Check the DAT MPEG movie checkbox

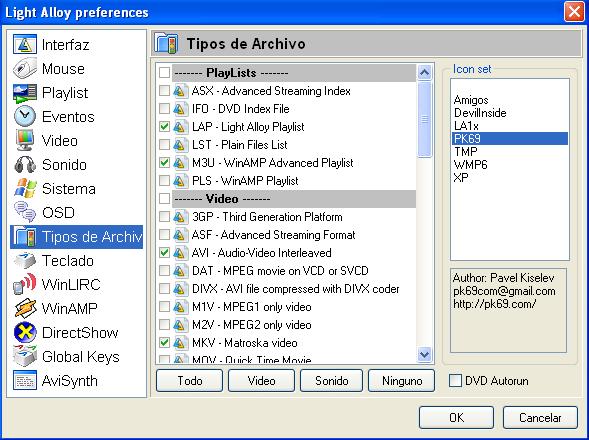(164, 271)
